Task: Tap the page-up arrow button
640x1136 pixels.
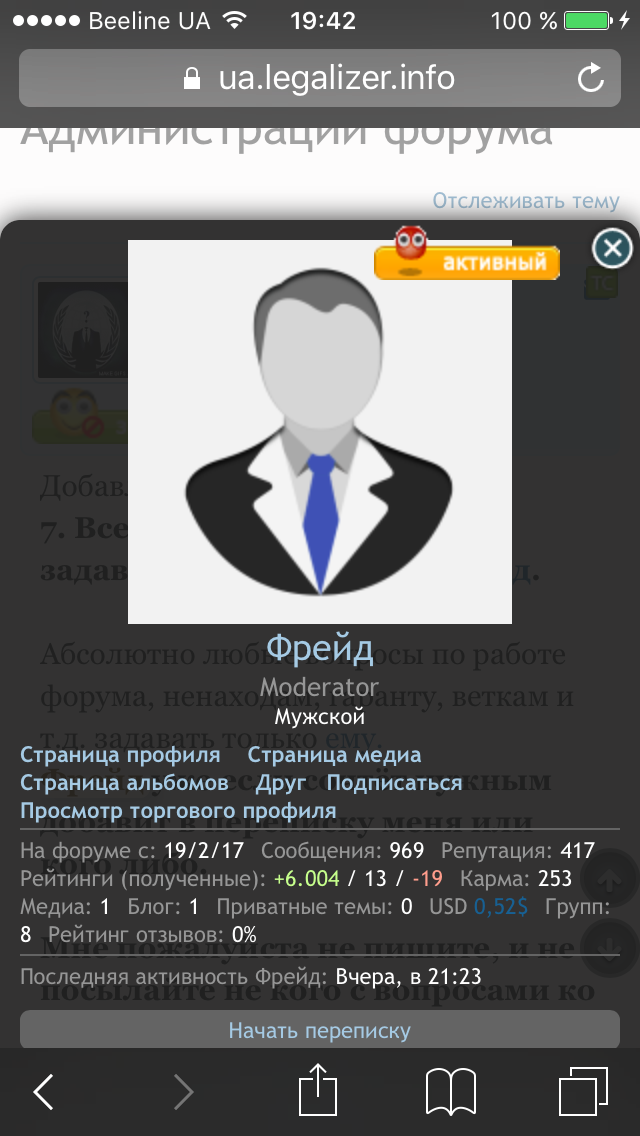Action: pyautogui.click(x=610, y=880)
